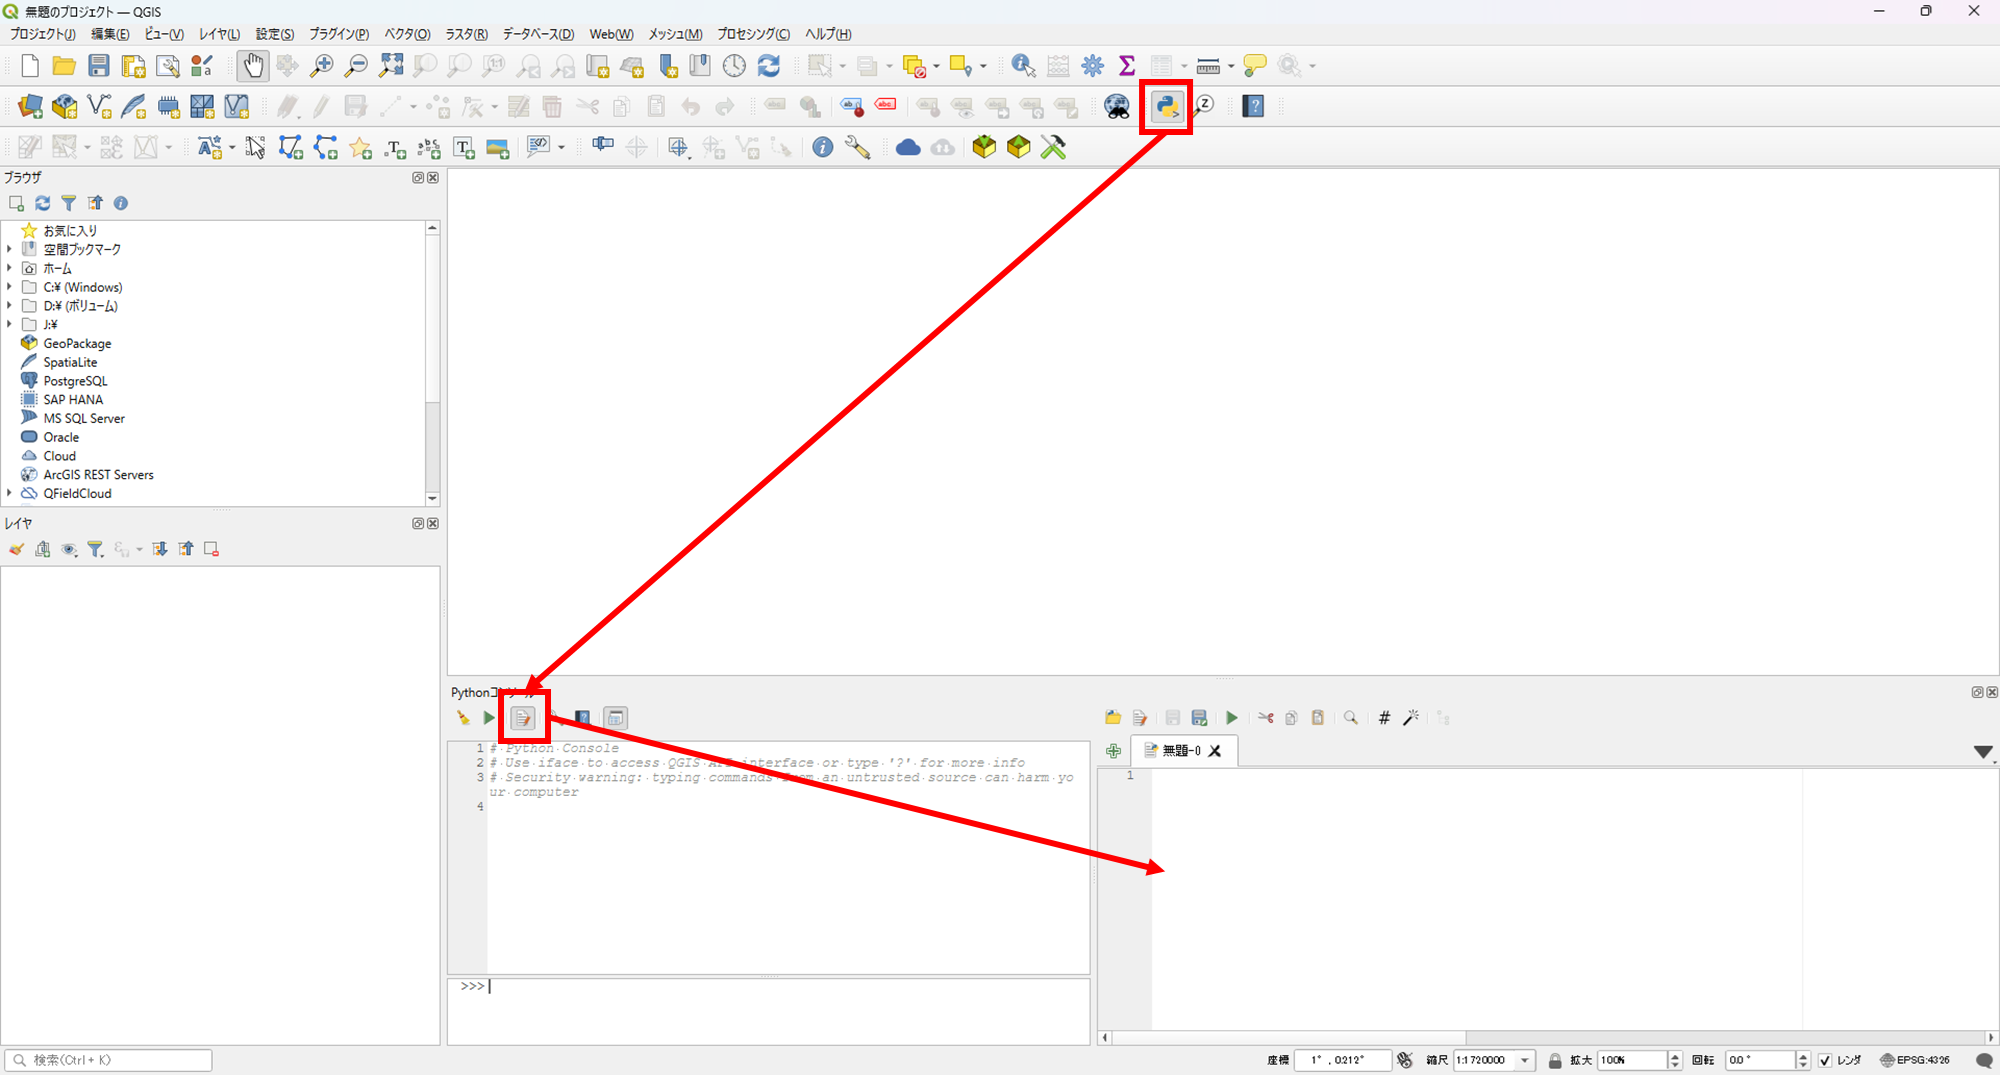Activate the Pan Map hand tool

pos(253,65)
